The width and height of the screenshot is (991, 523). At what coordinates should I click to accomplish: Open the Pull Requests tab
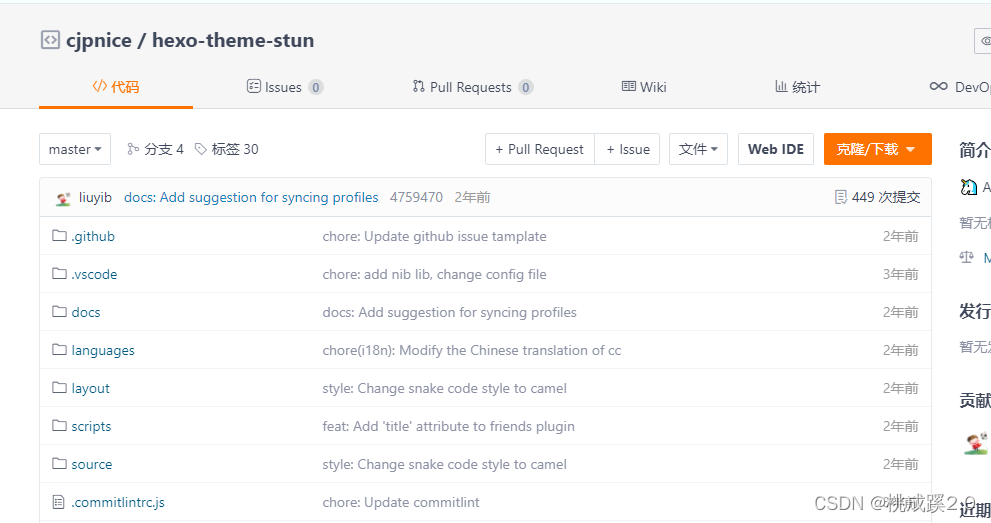coord(473,87)
